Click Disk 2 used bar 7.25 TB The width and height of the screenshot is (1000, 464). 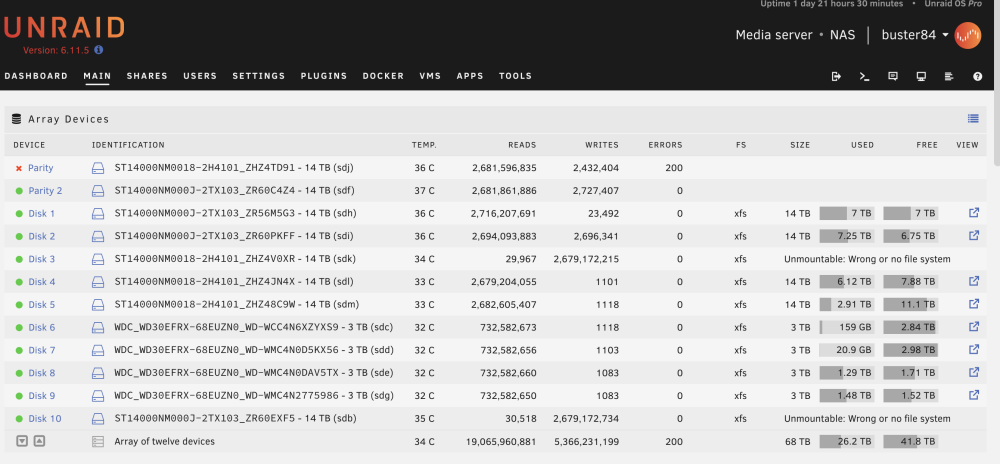(x=846, y=236)
